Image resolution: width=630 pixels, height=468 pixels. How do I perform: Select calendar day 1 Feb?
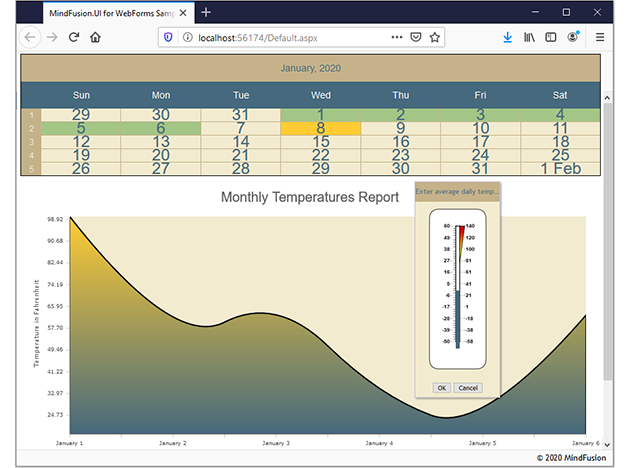[x=560, y=169]
